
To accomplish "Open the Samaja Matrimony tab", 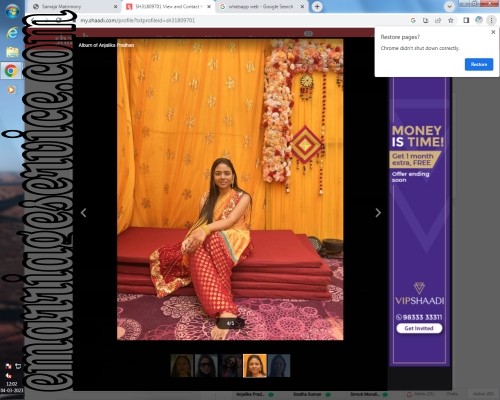I will (x=73, y=6).
